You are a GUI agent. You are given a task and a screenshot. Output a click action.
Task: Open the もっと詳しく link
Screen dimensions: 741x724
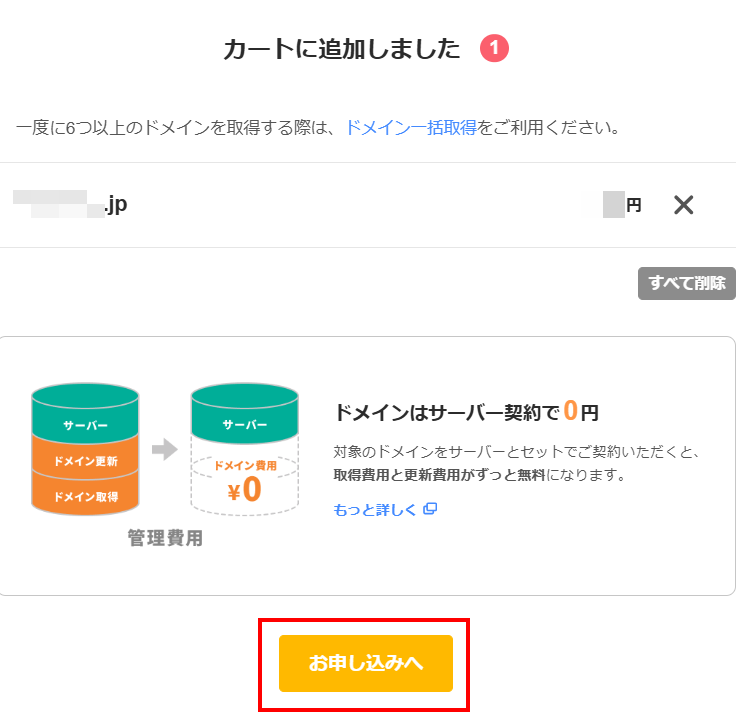coord(375,509)
